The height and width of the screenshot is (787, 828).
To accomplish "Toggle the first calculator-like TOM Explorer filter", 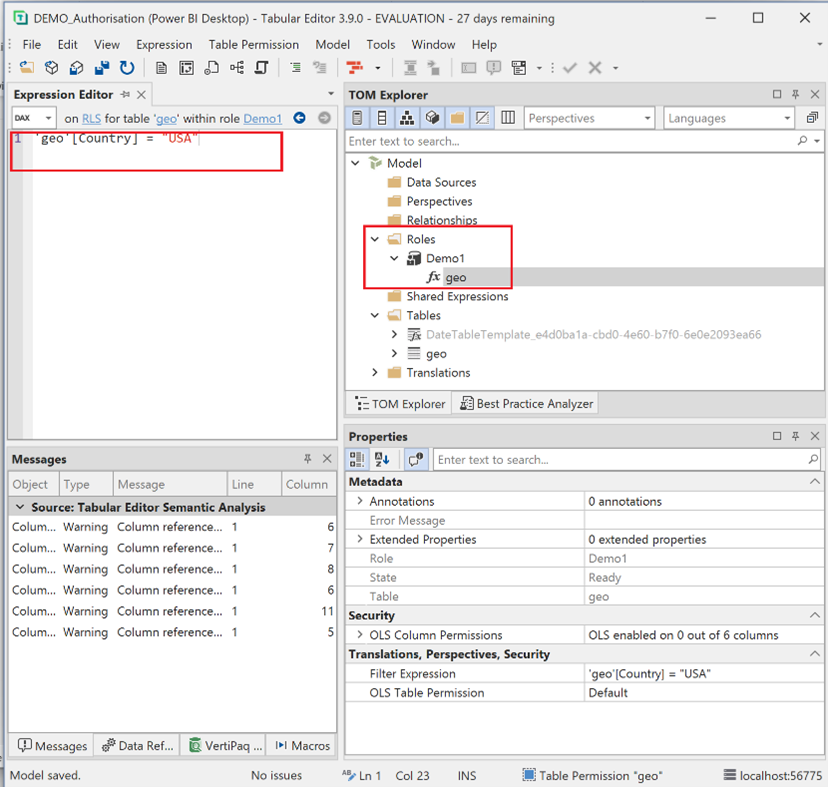I will point(357,118).
